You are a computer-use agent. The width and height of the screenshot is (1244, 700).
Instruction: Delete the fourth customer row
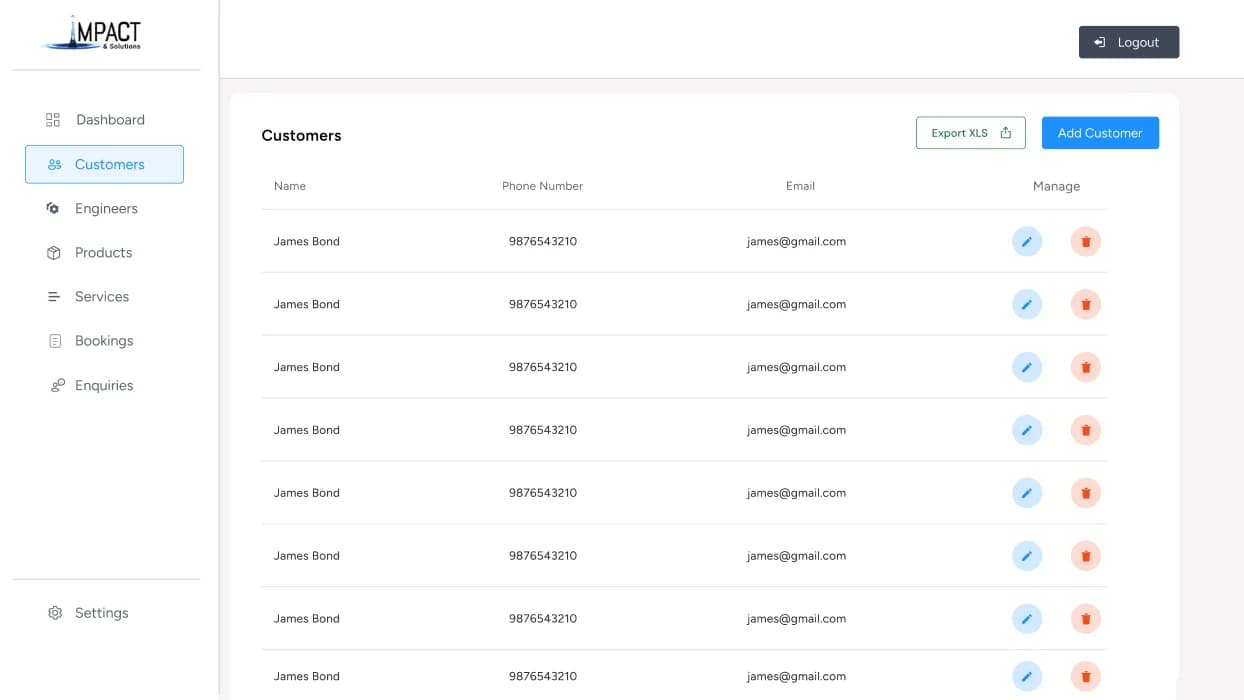tap(1086, 430)
